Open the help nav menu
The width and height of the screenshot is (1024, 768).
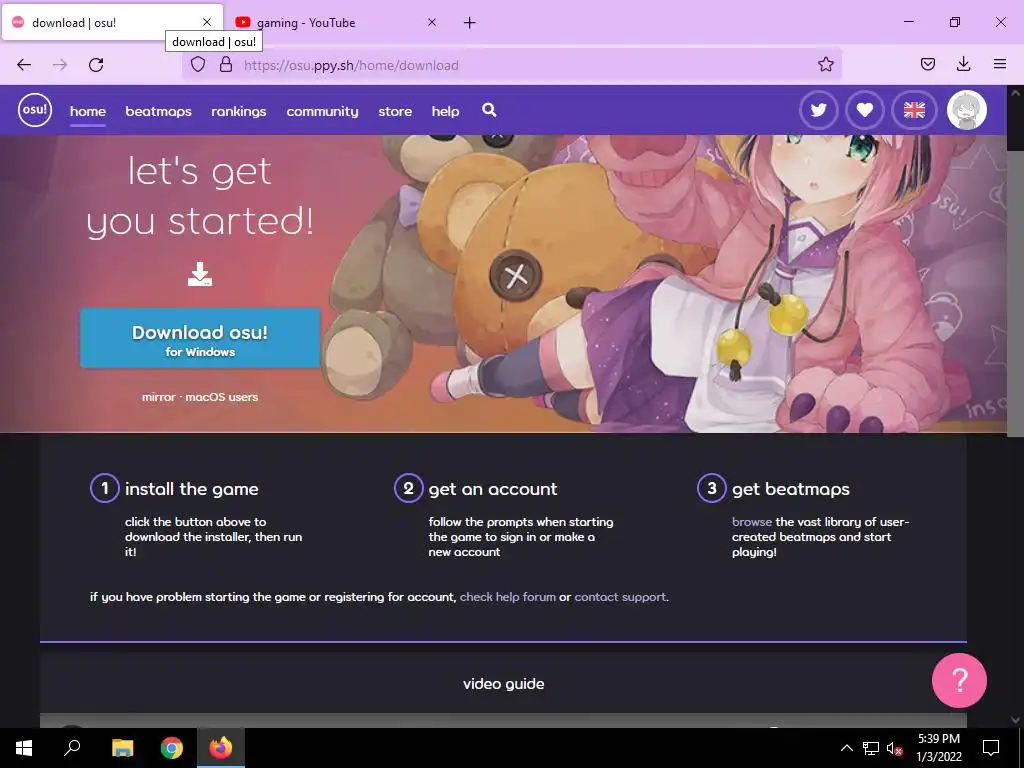point(445,111)
